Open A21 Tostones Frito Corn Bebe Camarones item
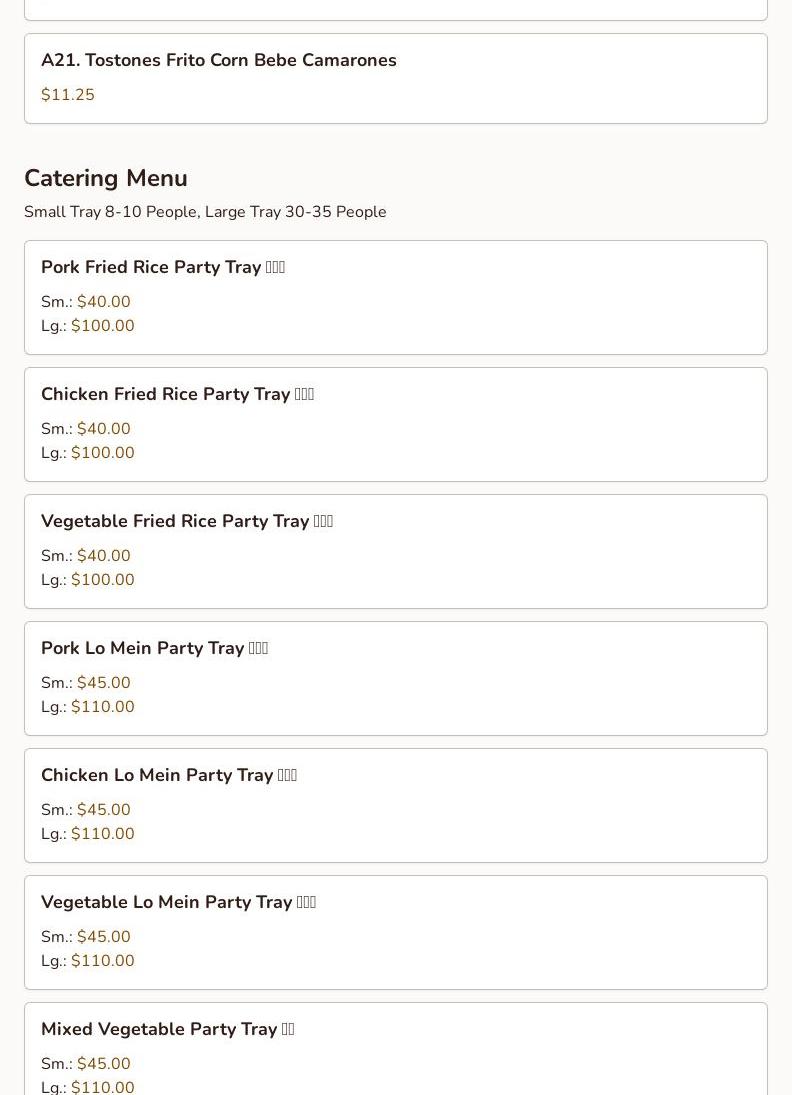 point(218,60)
